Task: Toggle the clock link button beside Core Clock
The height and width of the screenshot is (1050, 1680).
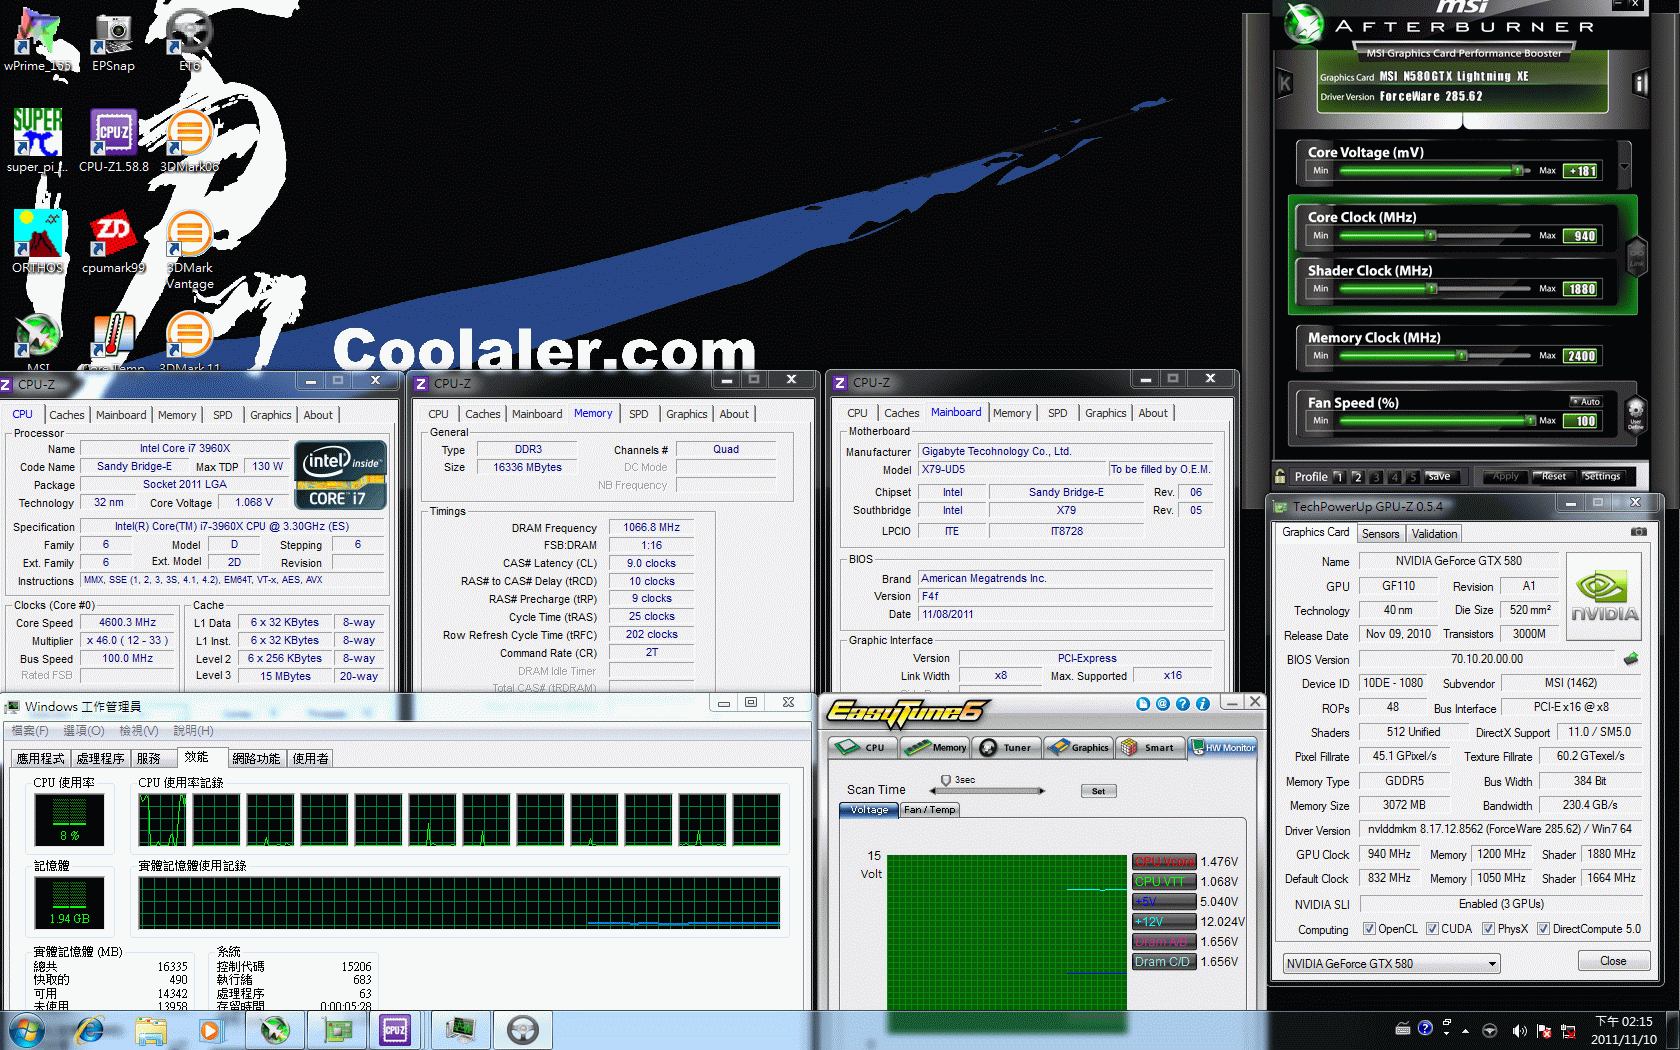Action: tap(1636, 257)
